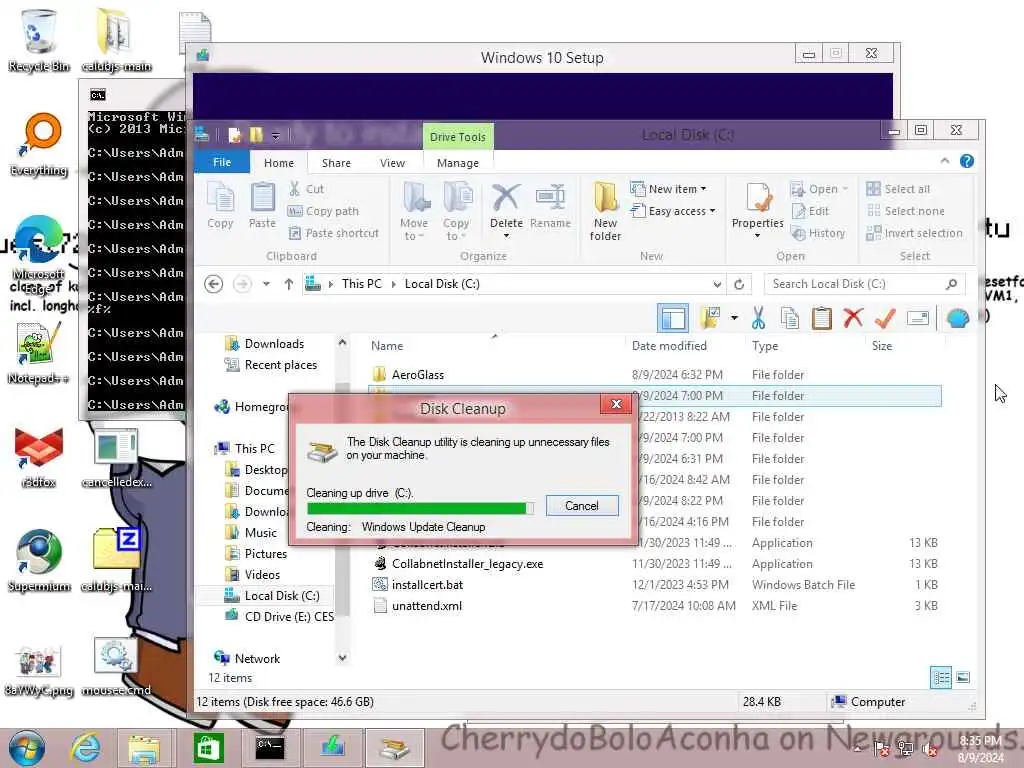Go up one folder level arrow
The image size is (1024, 768).
289,284
